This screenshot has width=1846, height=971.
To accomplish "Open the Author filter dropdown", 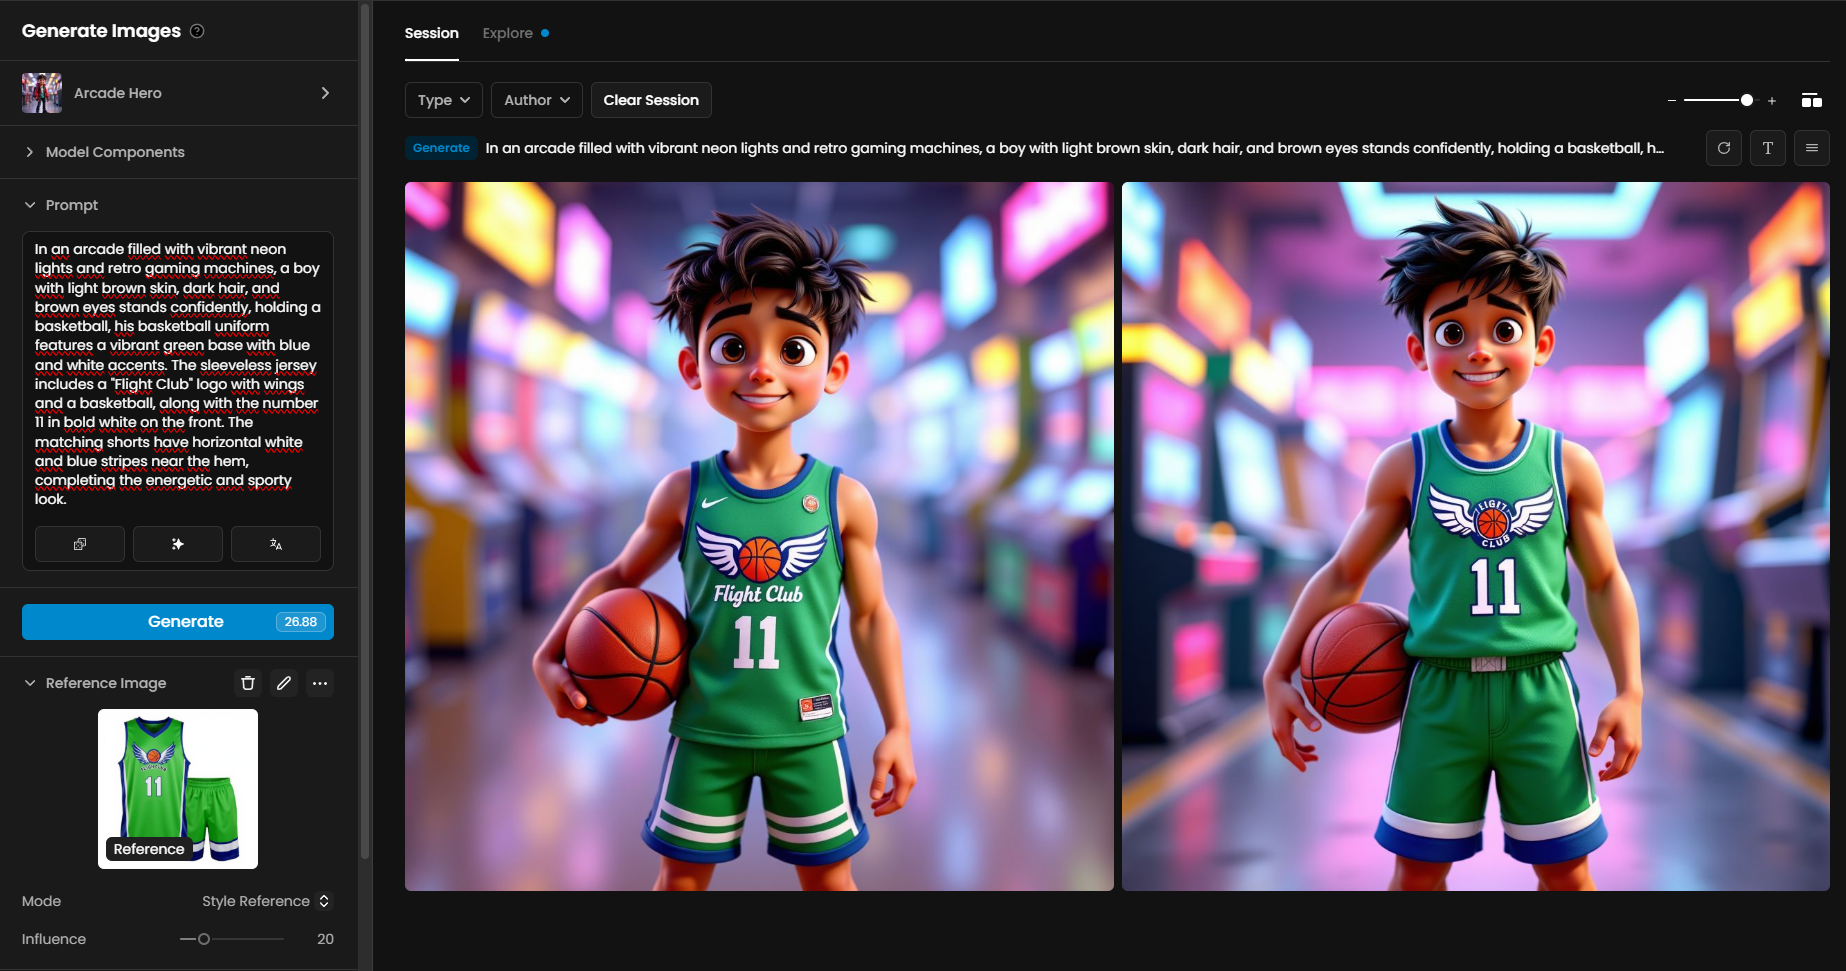I will point(537,100).
